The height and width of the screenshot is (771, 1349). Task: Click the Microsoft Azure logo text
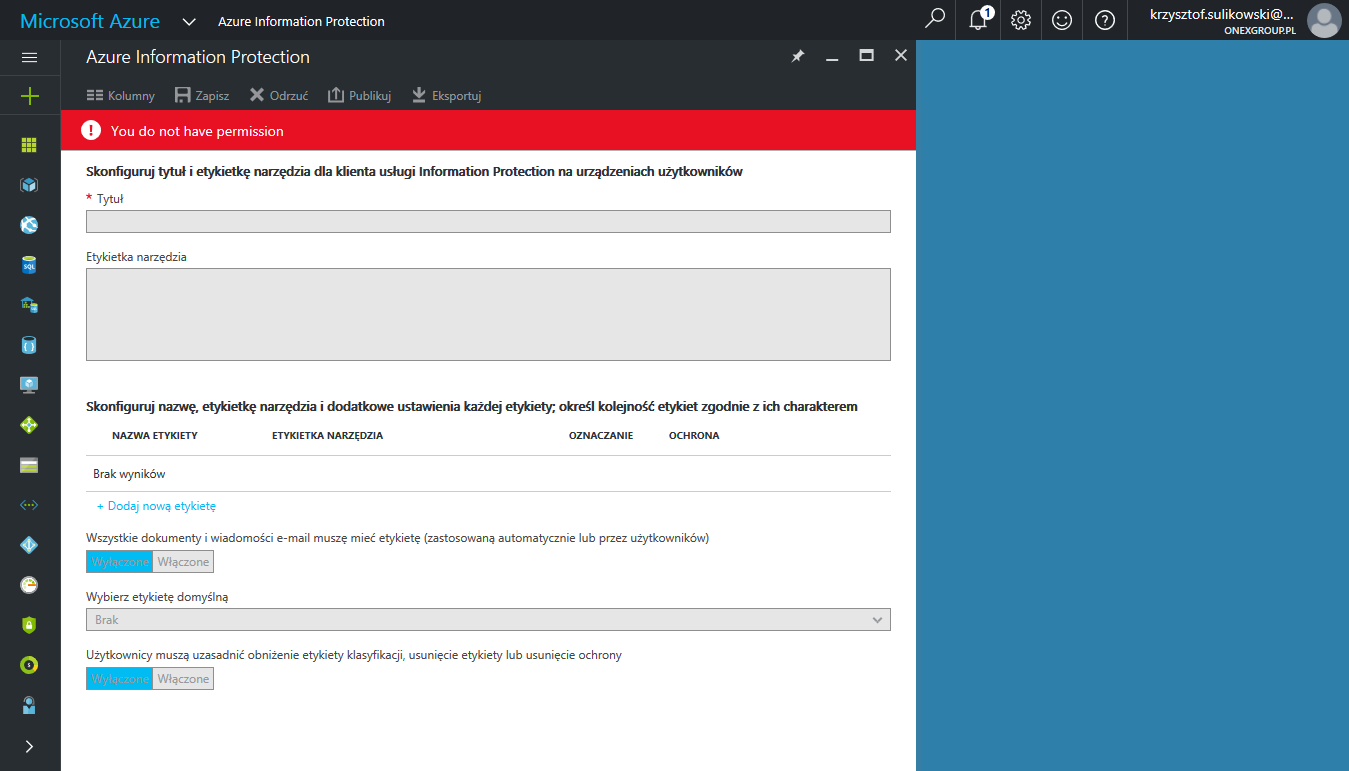pos(90,21)
